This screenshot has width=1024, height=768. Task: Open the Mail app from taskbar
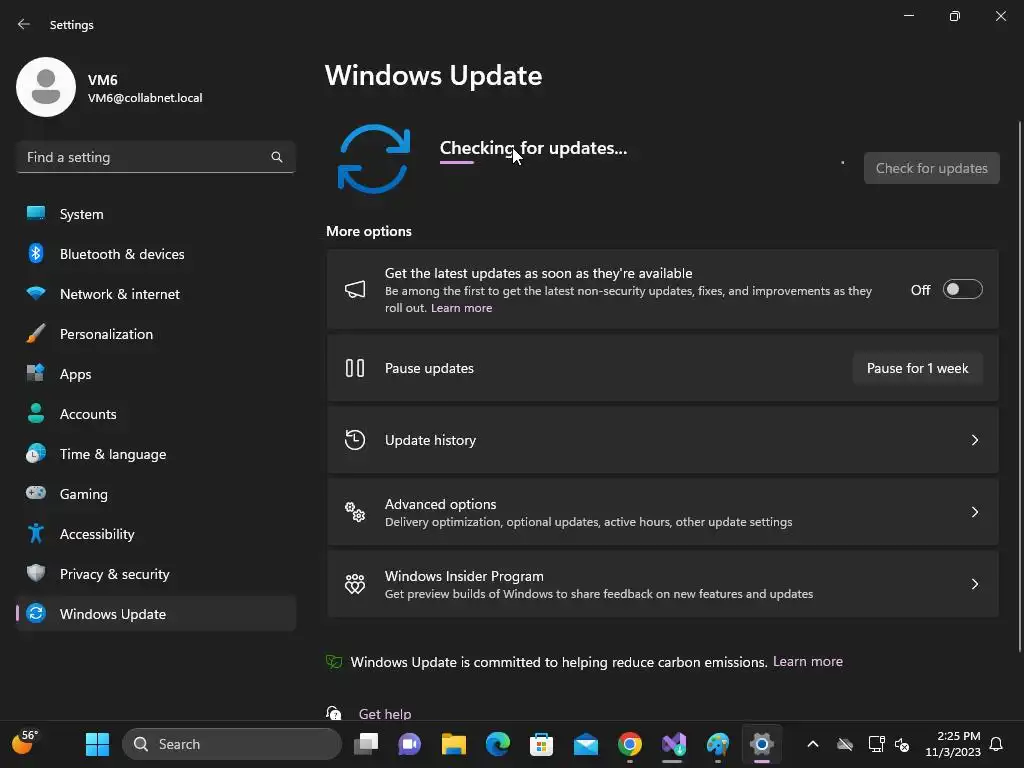pyautogui.click(x=586, y=744)
